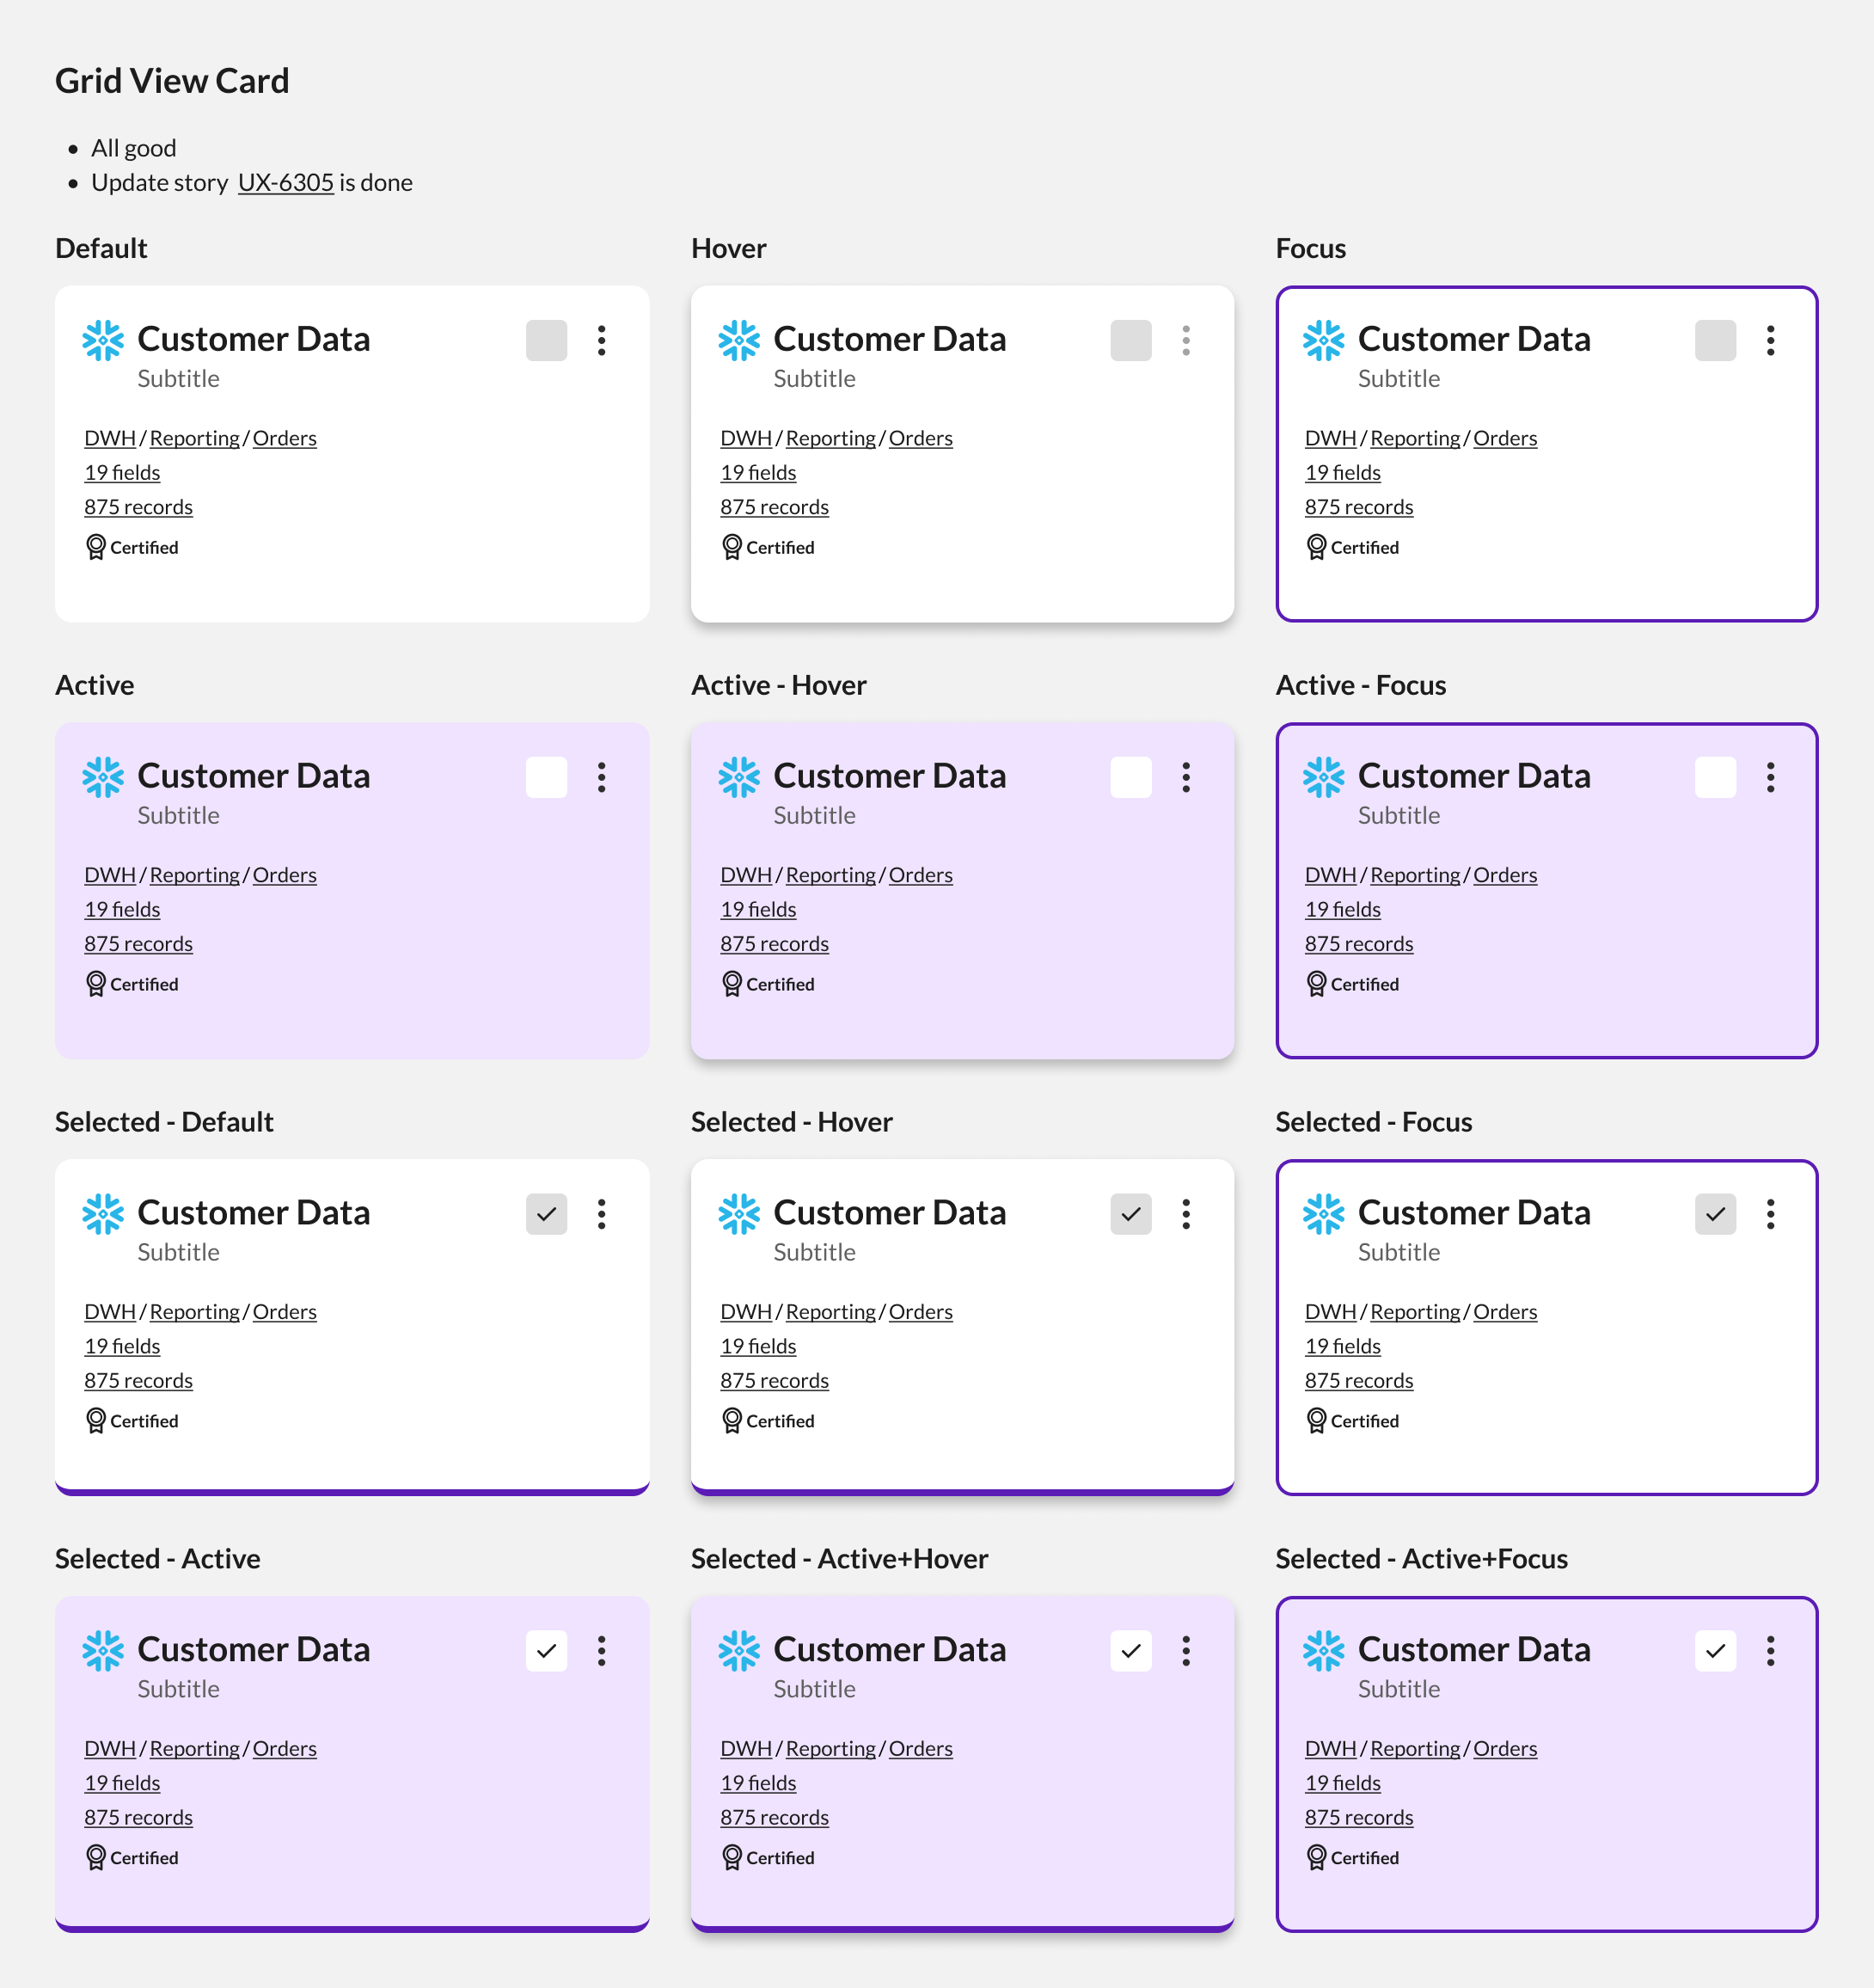This screenshot has width=1874, height=1988.
Task: Open the DWH link on the Default card
Action: point(110,438)
